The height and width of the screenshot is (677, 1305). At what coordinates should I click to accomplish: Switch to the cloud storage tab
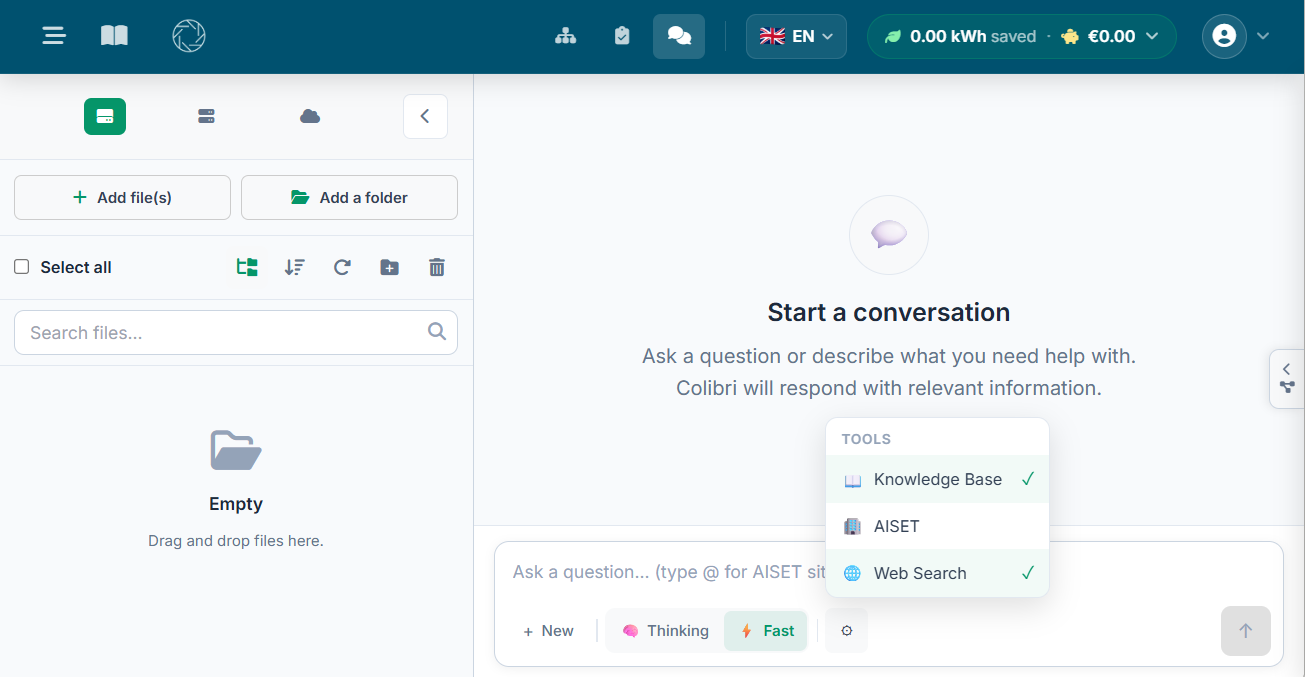tap(310, 117)
